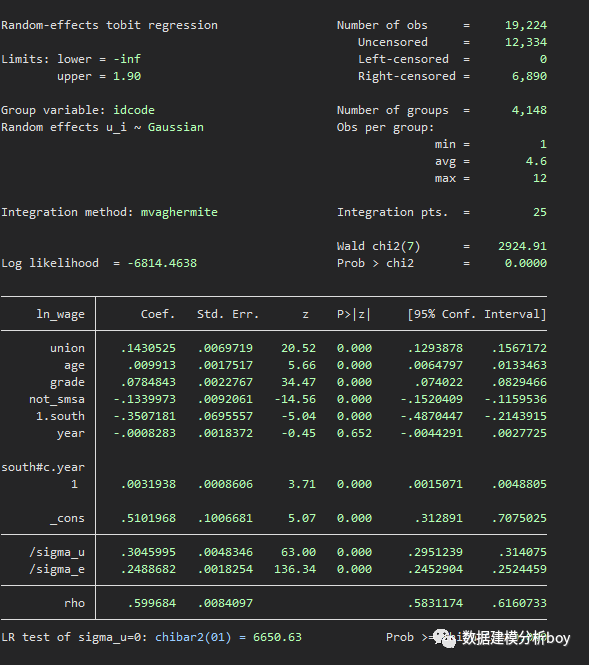Select the 'age' variable row label
Viewport: 589px width, 665px height.
pos(74,366)
